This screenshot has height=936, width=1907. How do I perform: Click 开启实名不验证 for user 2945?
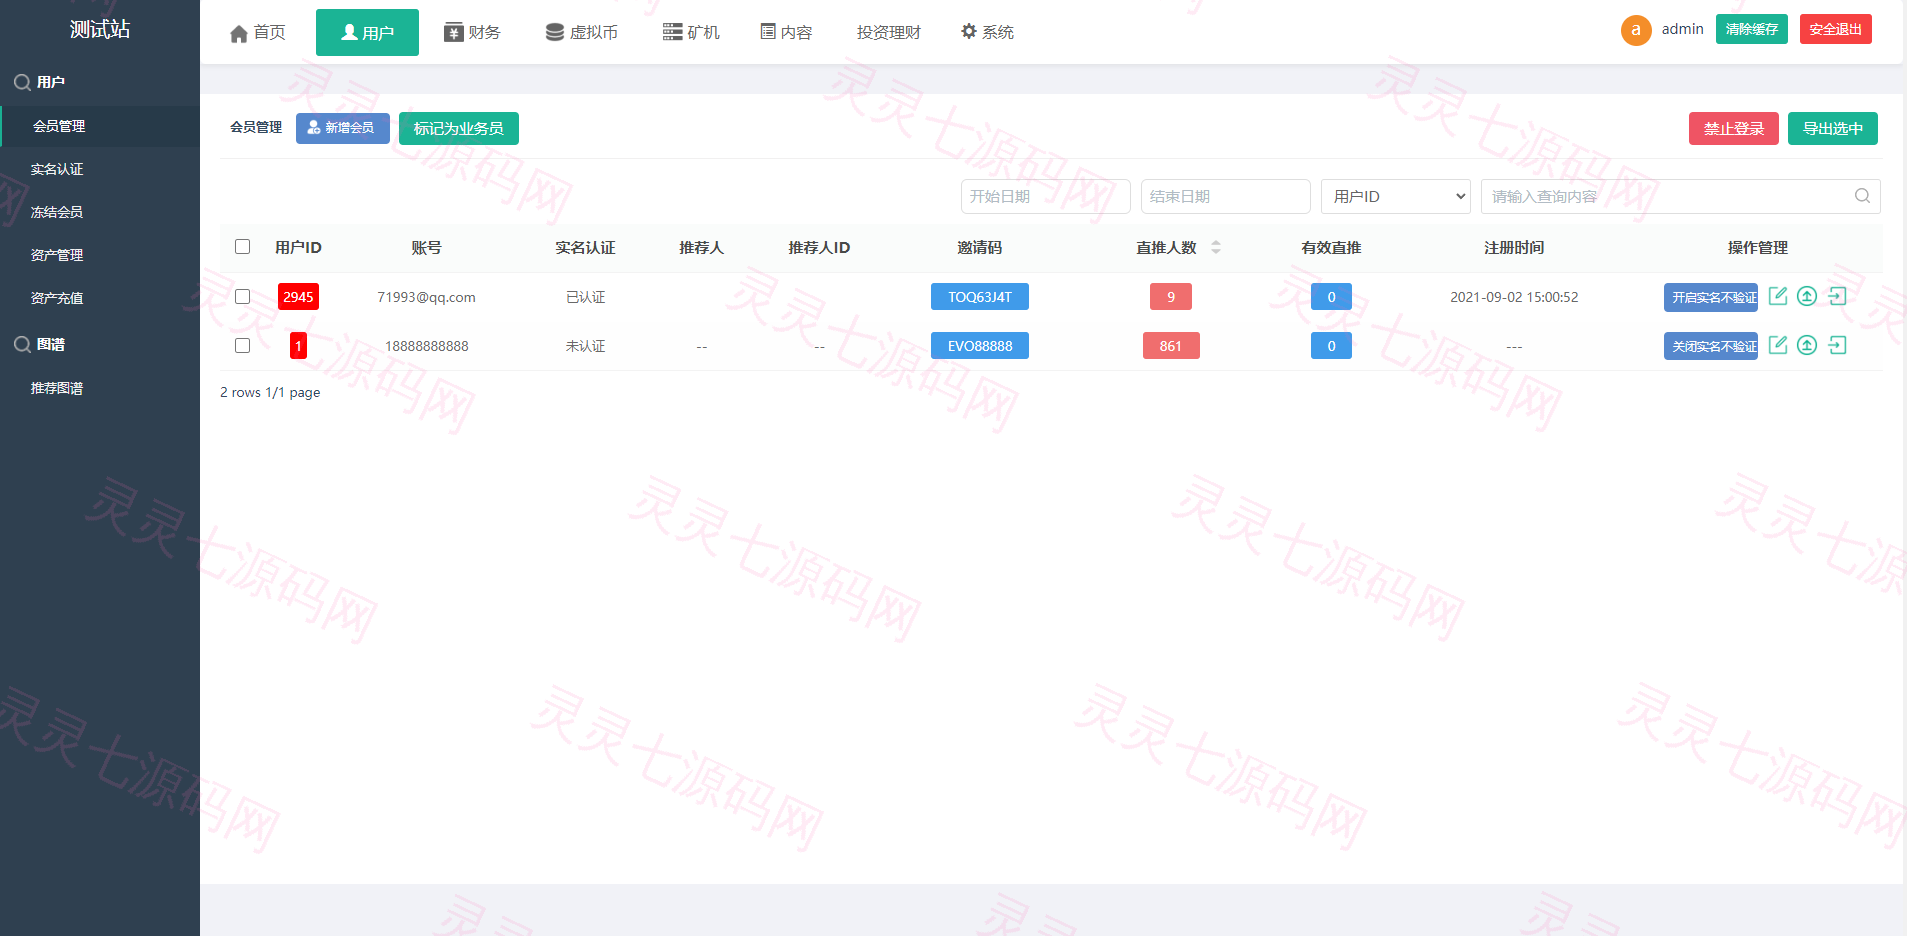[1711, 297]
